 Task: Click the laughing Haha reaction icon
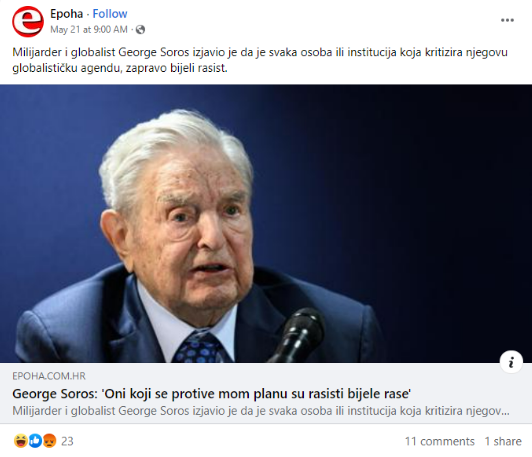21,441
